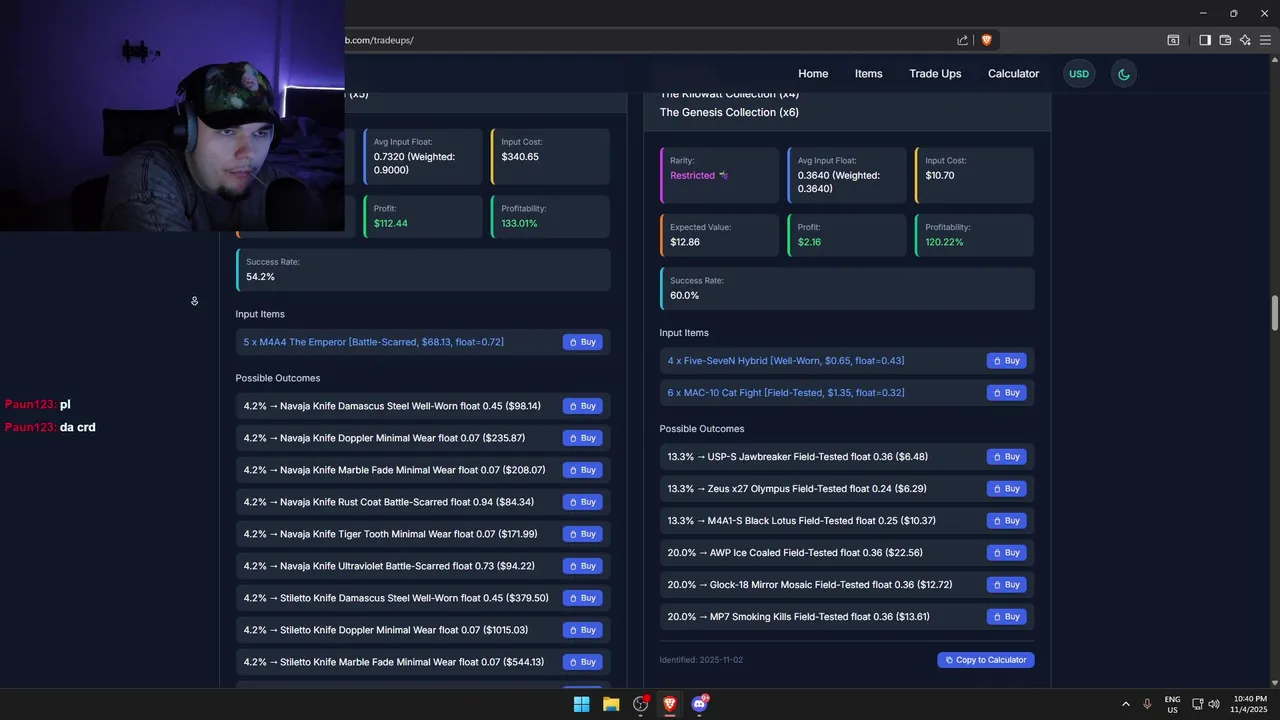
Task: Click the Identified: 2025-11-02 text
Action: (x=701, y=660)
